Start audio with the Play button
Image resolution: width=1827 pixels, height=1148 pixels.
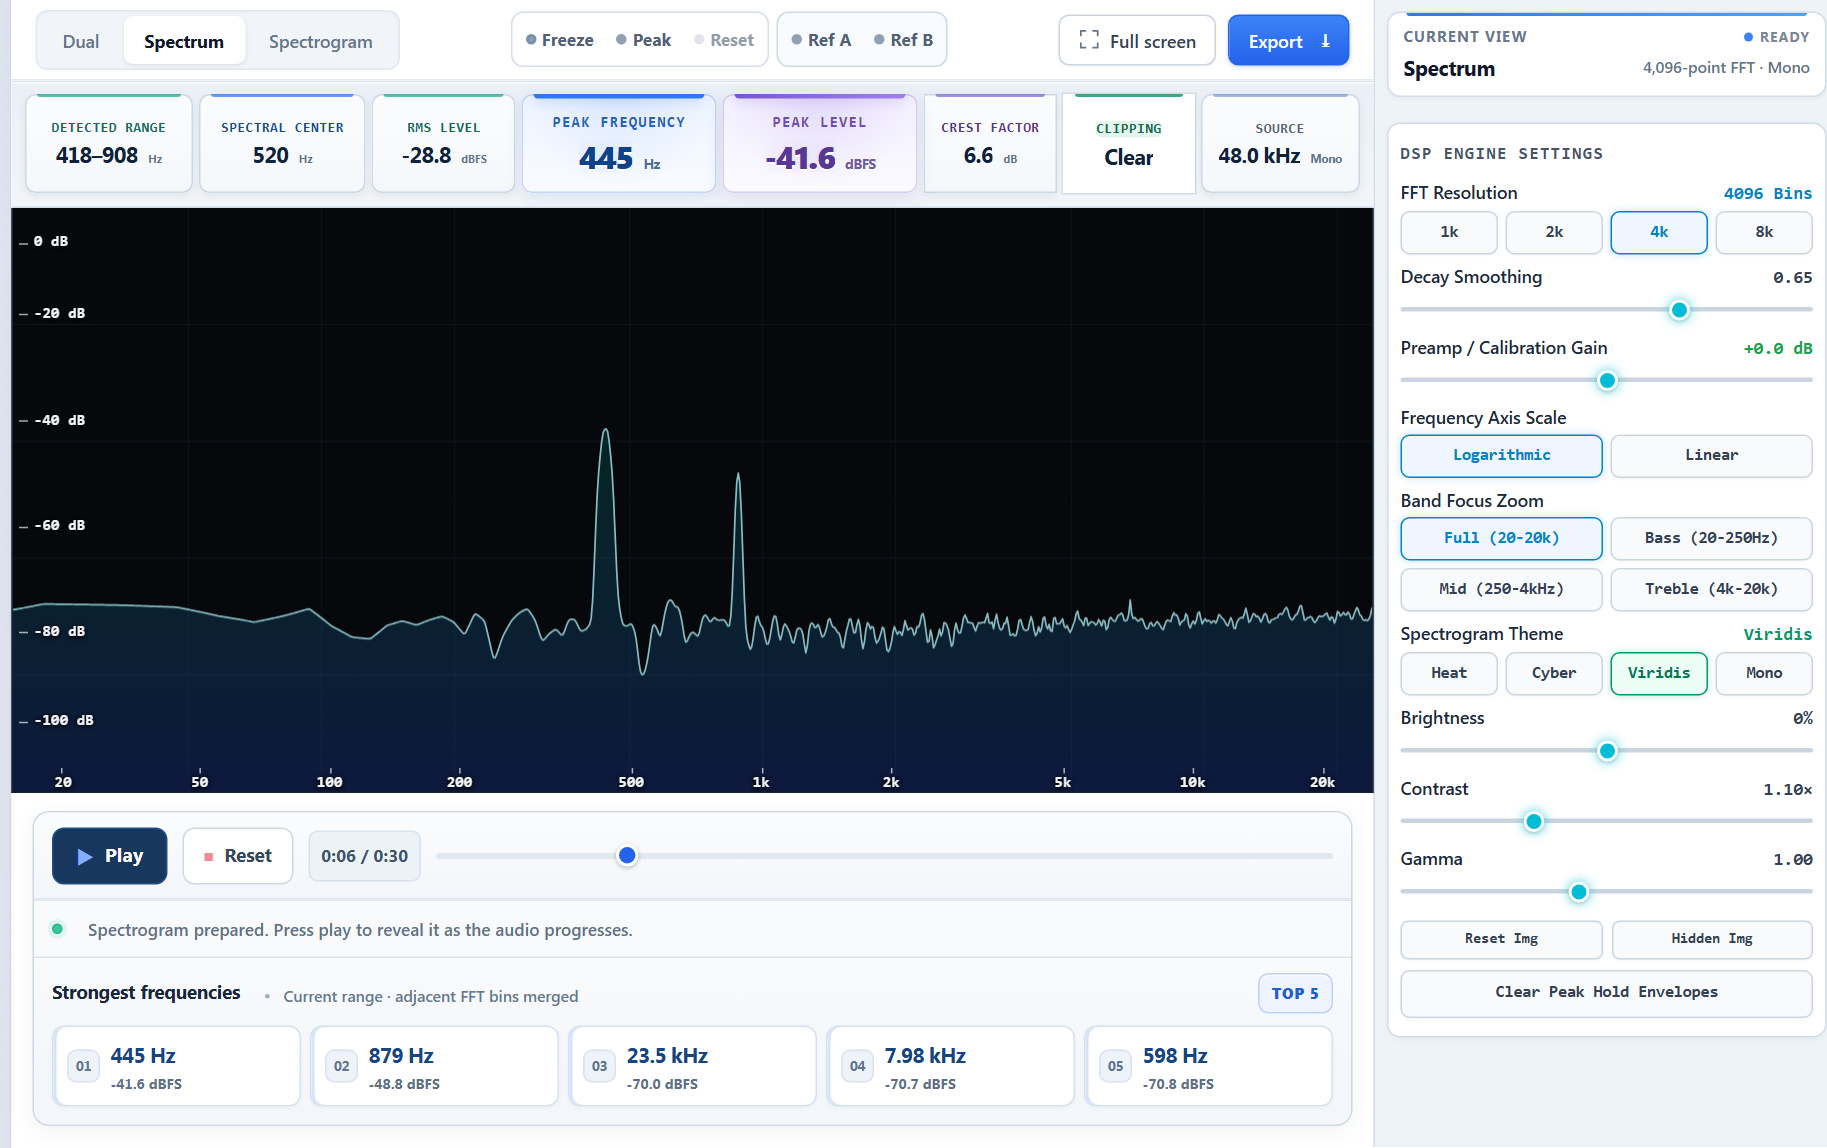click(110, 856)
